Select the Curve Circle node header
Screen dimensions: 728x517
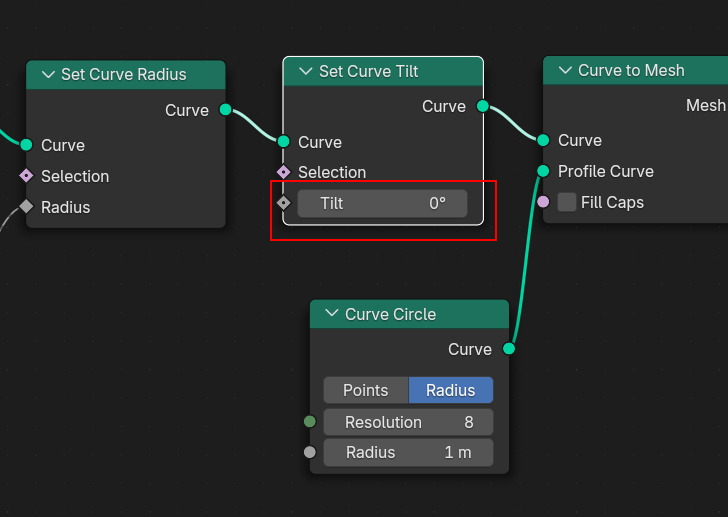point(410,314)
